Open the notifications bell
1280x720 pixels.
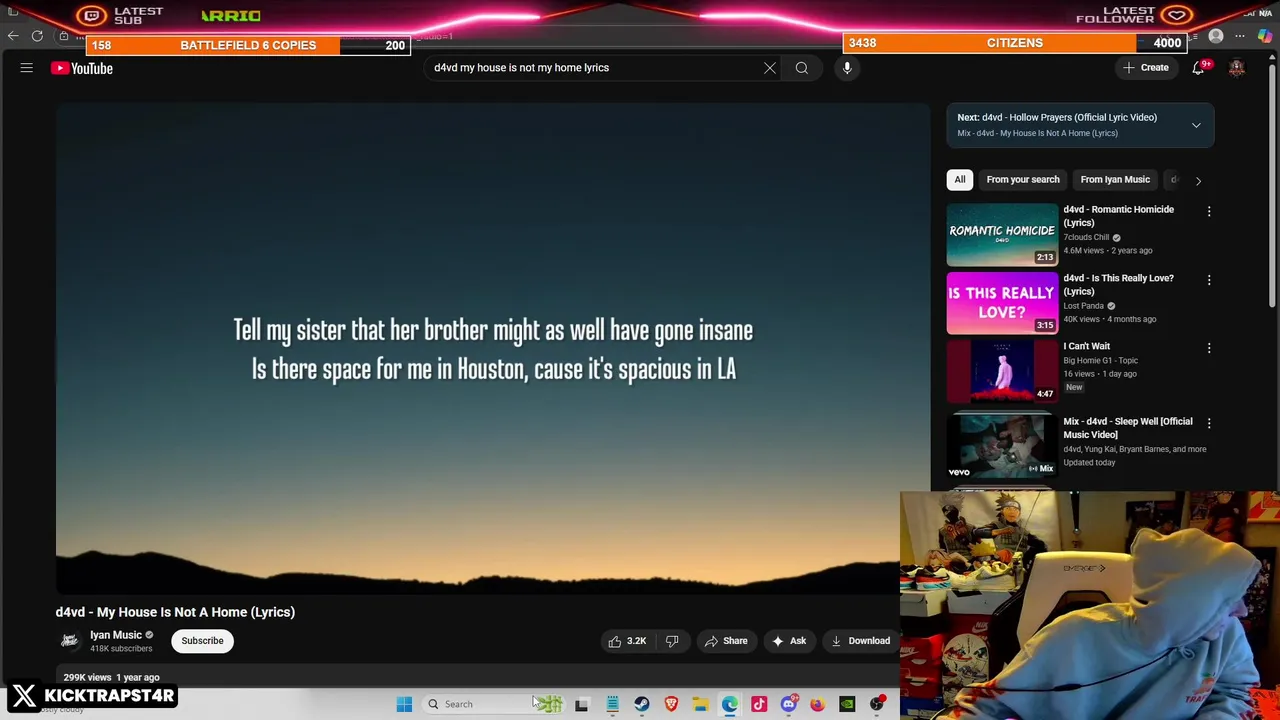1198,68
